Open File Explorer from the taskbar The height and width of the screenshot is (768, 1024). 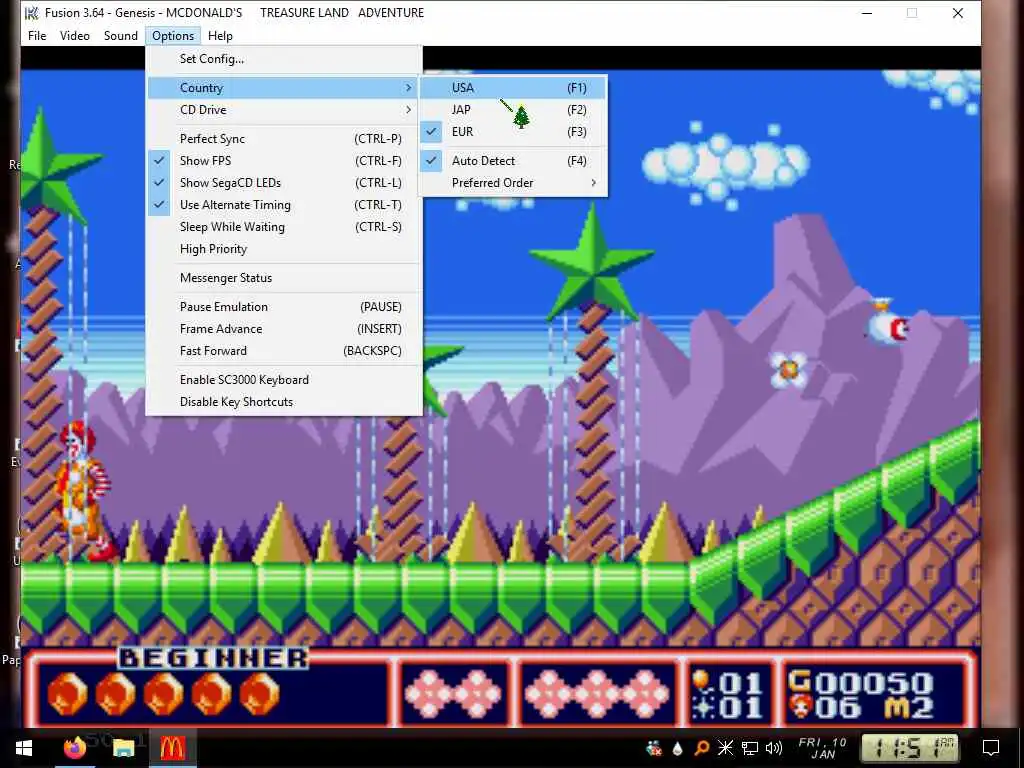[123, 748]
